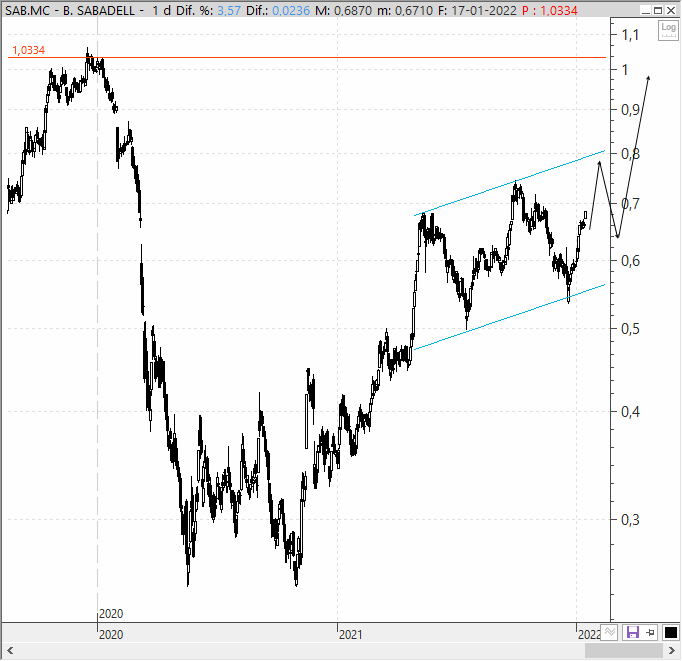
Task: Click the Dif.: 0,0236 value
Action: click(x=278, y=10)
